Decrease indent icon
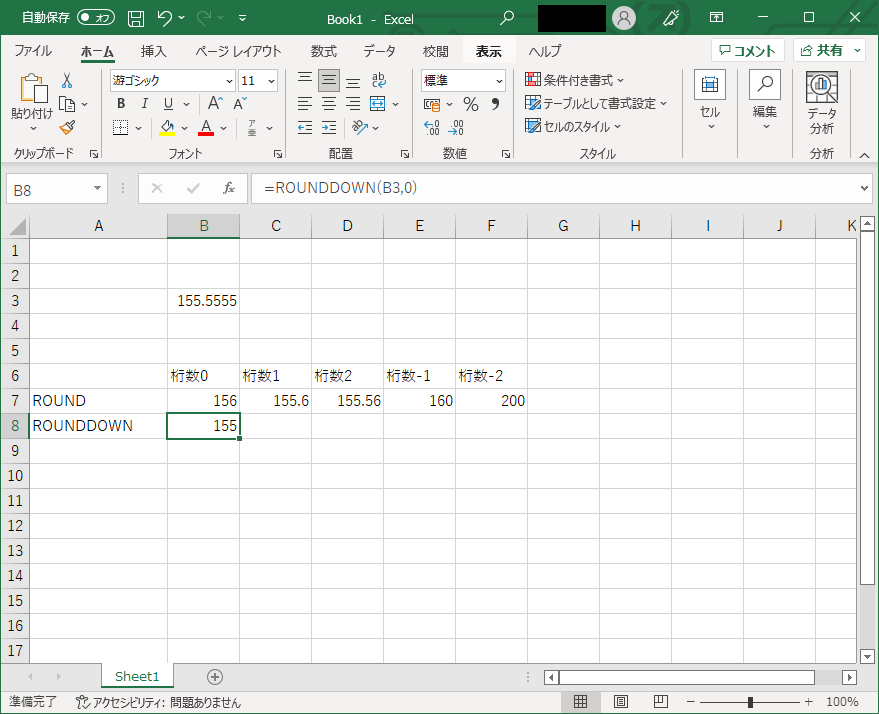The height and width of the screenshot is (714, 879). (305, 128)
